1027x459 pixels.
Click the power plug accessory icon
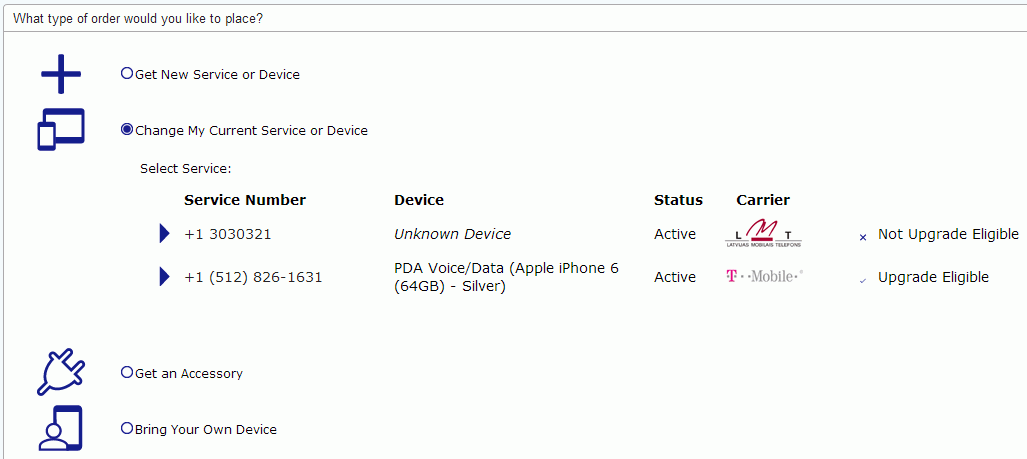[60, 373]
